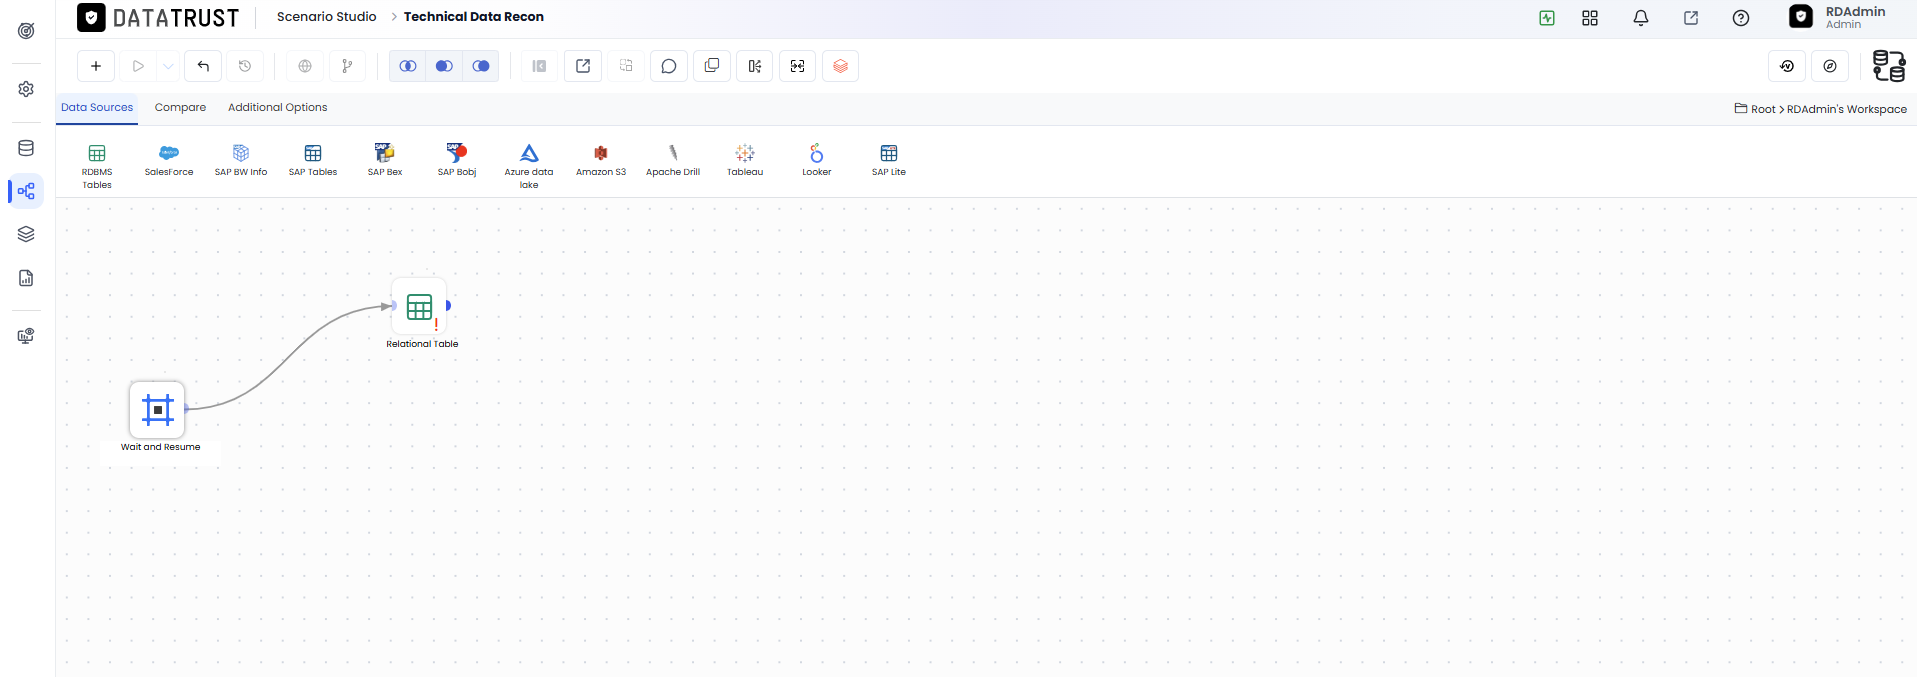1917x677 pixels.
Task: Click the undo arrow button
Action: click(203, 66)
